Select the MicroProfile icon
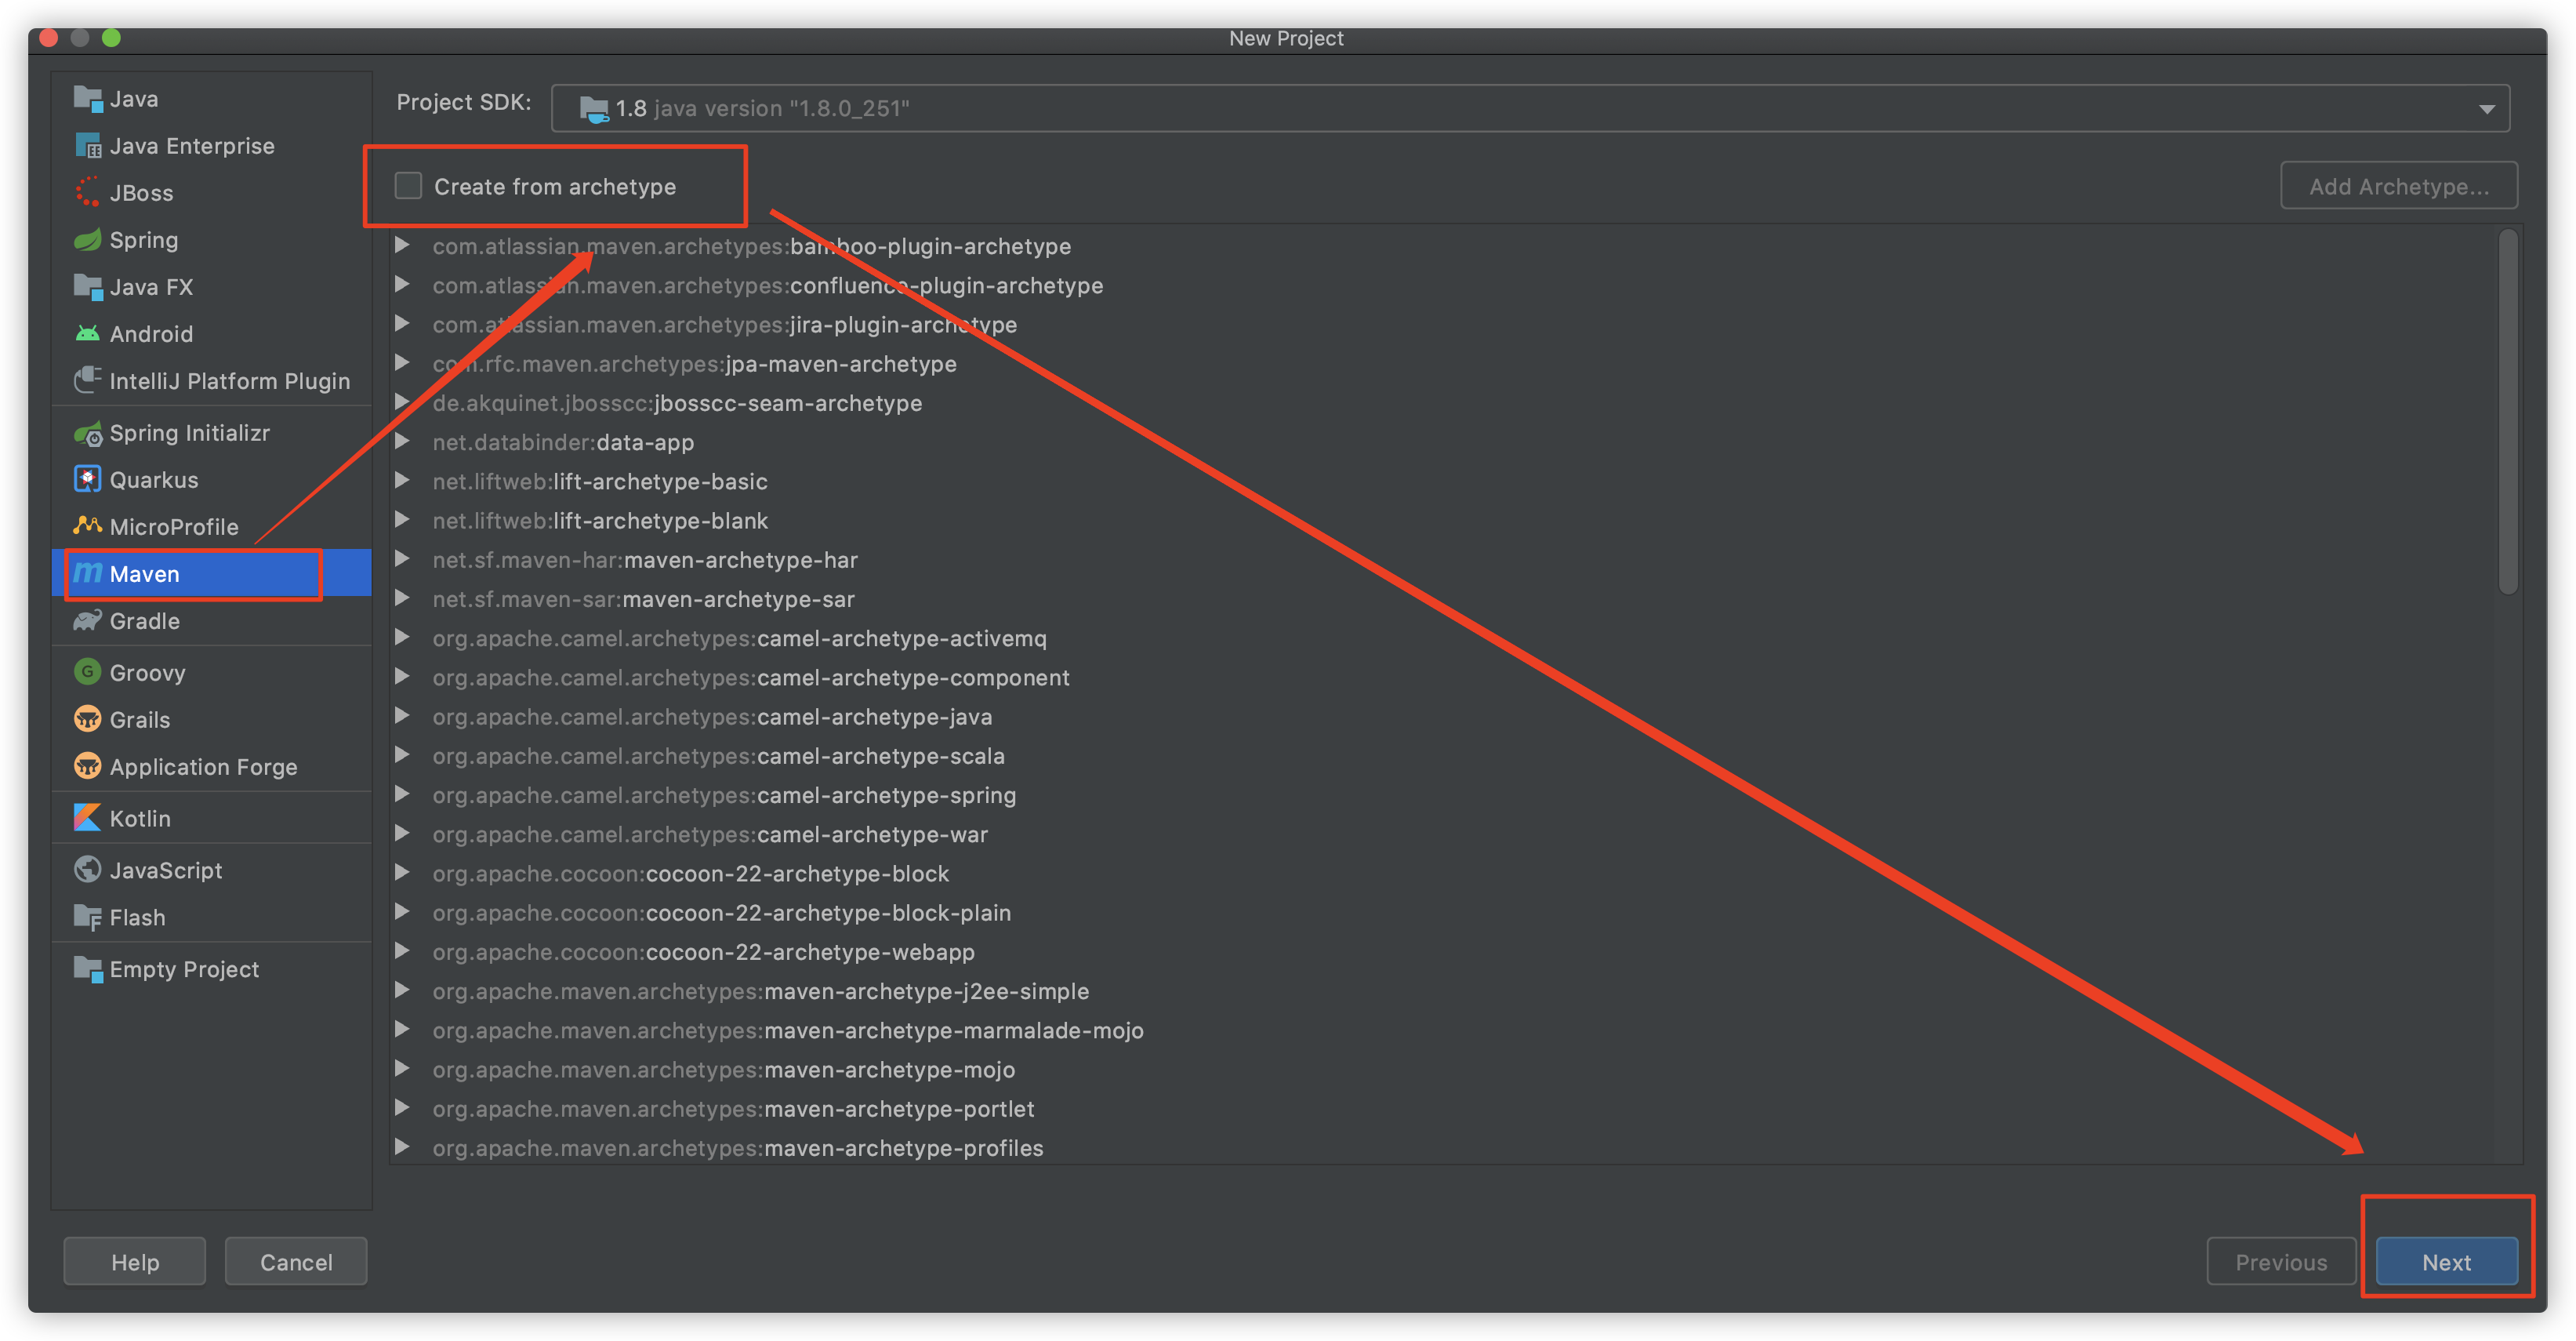Screen dimensions: 2576x1341 click(x=88, y=527)
